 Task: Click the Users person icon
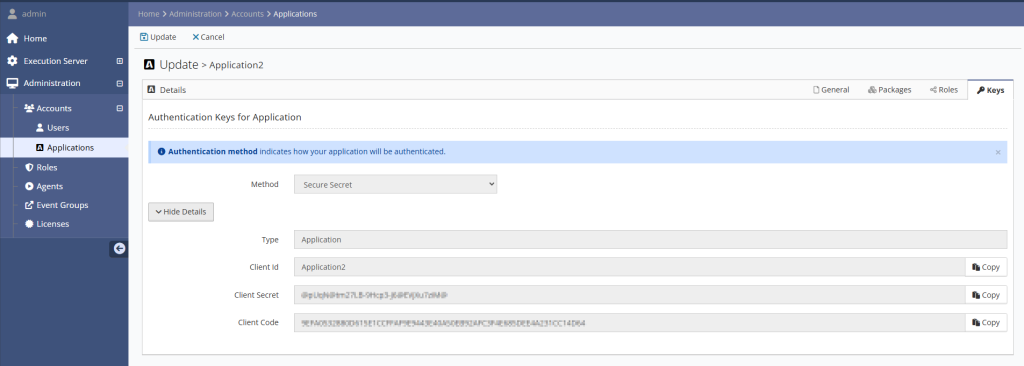(x=40, y=127)
